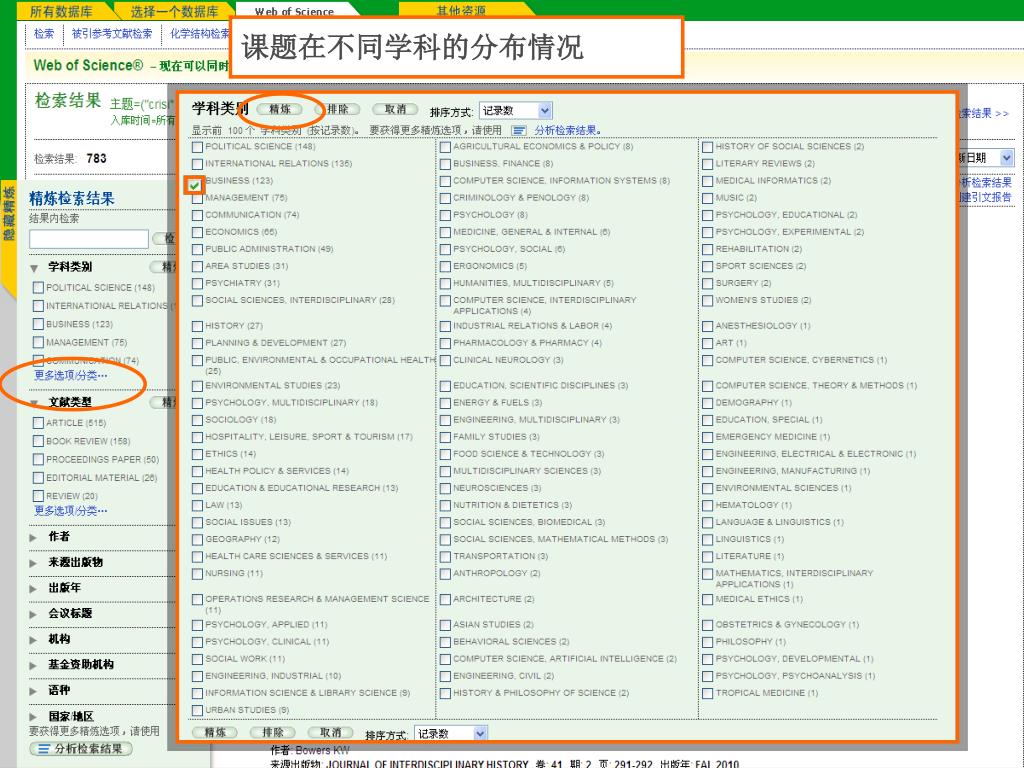Click the bottom 排除 button
Image resolution: width=1024 pixels, height=768 pixels.
(x=273, y=732)
